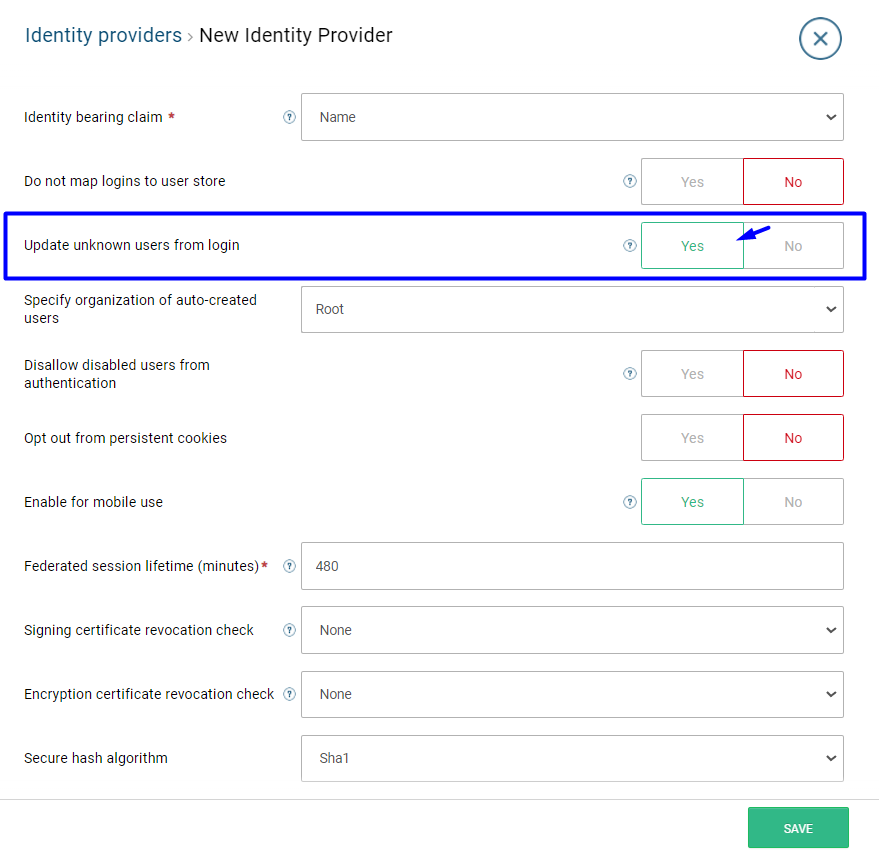Click the Save button
The width and height of the screenshot is (879, 854).
pos(798,828)
